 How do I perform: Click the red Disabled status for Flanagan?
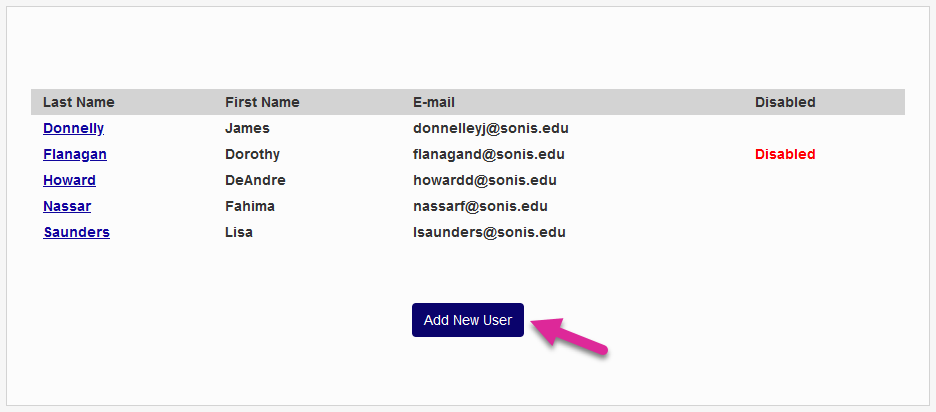pos(785,154)
